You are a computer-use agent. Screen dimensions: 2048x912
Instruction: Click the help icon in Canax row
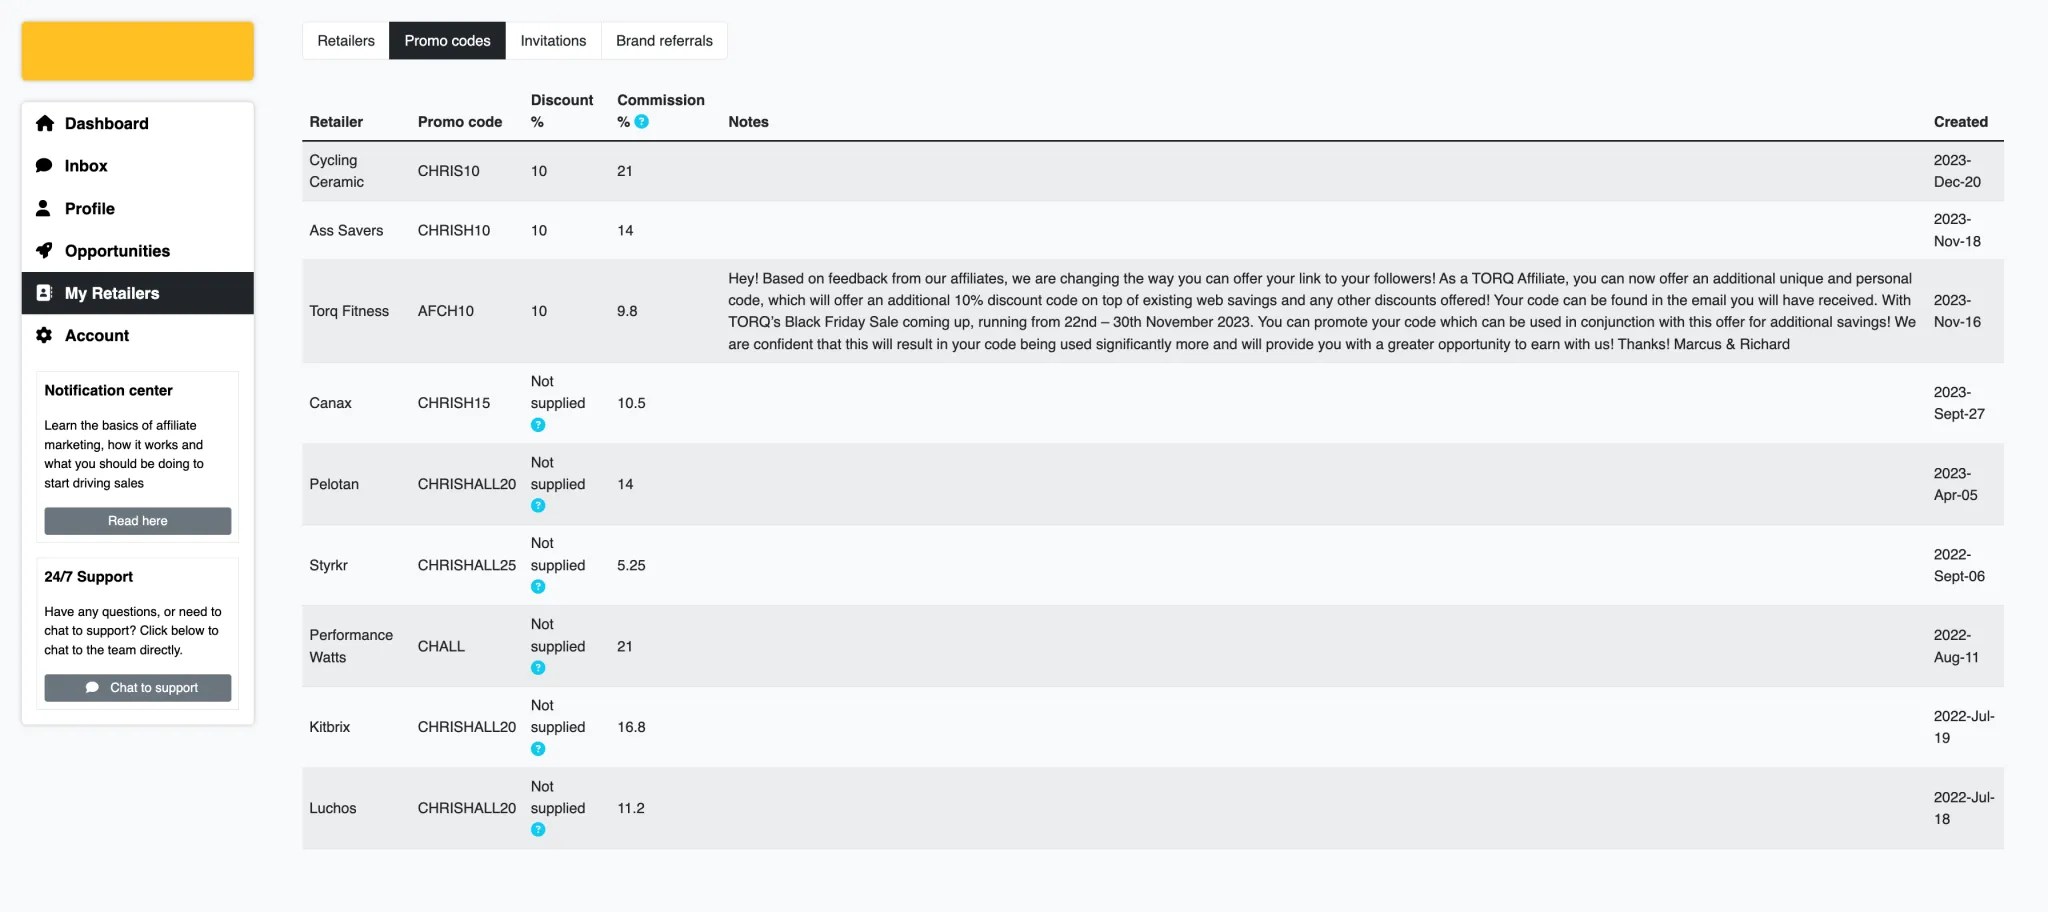coord(538,425)
